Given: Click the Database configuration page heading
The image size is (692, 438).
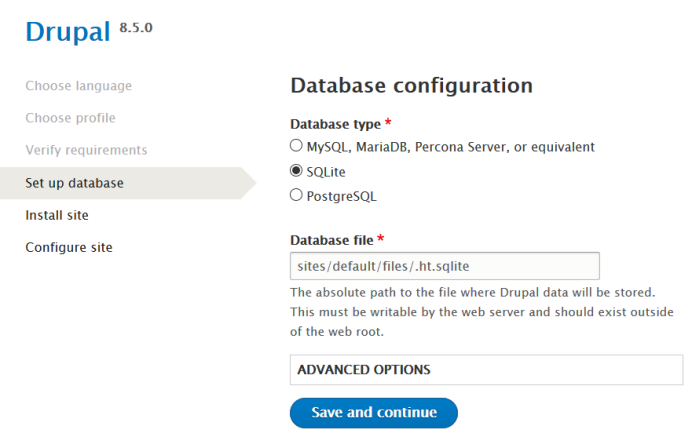Looking at the screenshot, I should coord(411,86).
